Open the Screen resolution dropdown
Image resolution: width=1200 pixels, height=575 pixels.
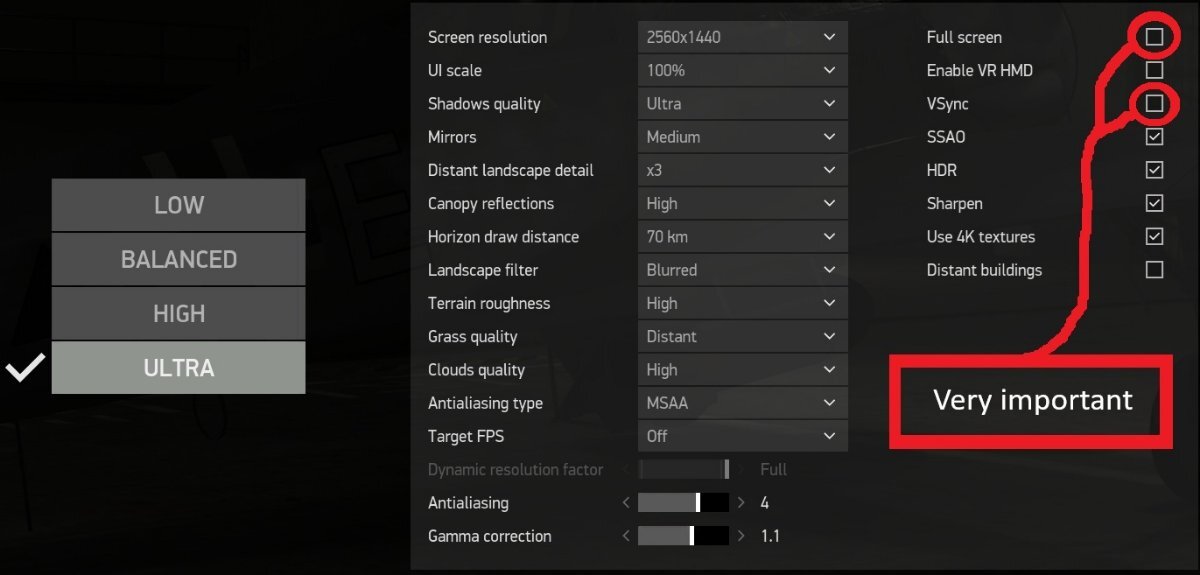742,37
